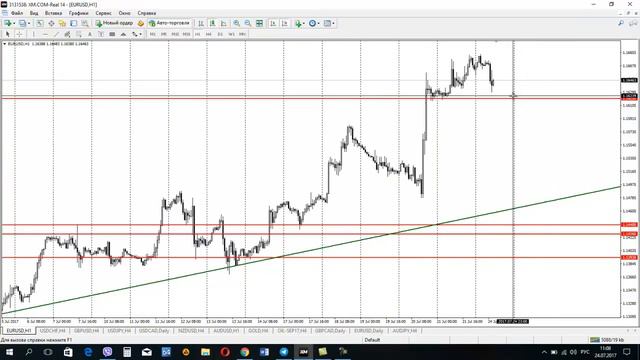Switch to USDCAD,Daily chart tab
This screenshot has height=360, width=640.
[x=154, y=331]
